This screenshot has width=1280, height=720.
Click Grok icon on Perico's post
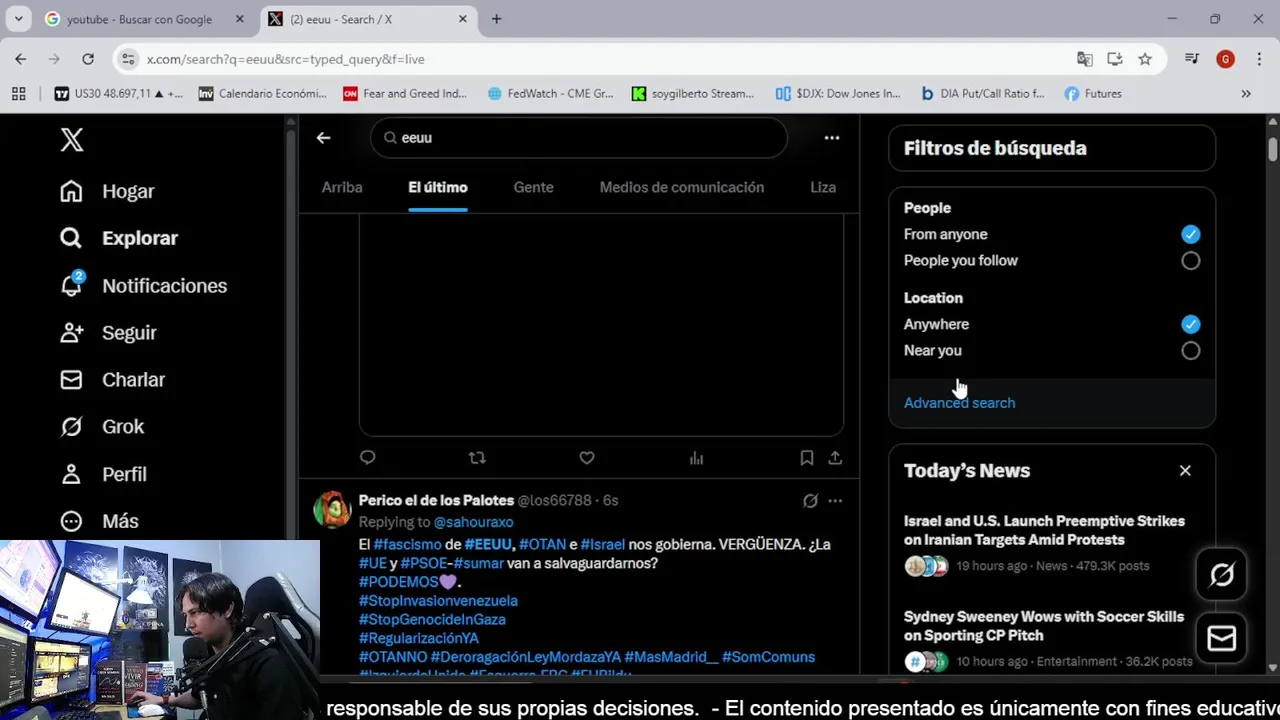tap(810, 501)
